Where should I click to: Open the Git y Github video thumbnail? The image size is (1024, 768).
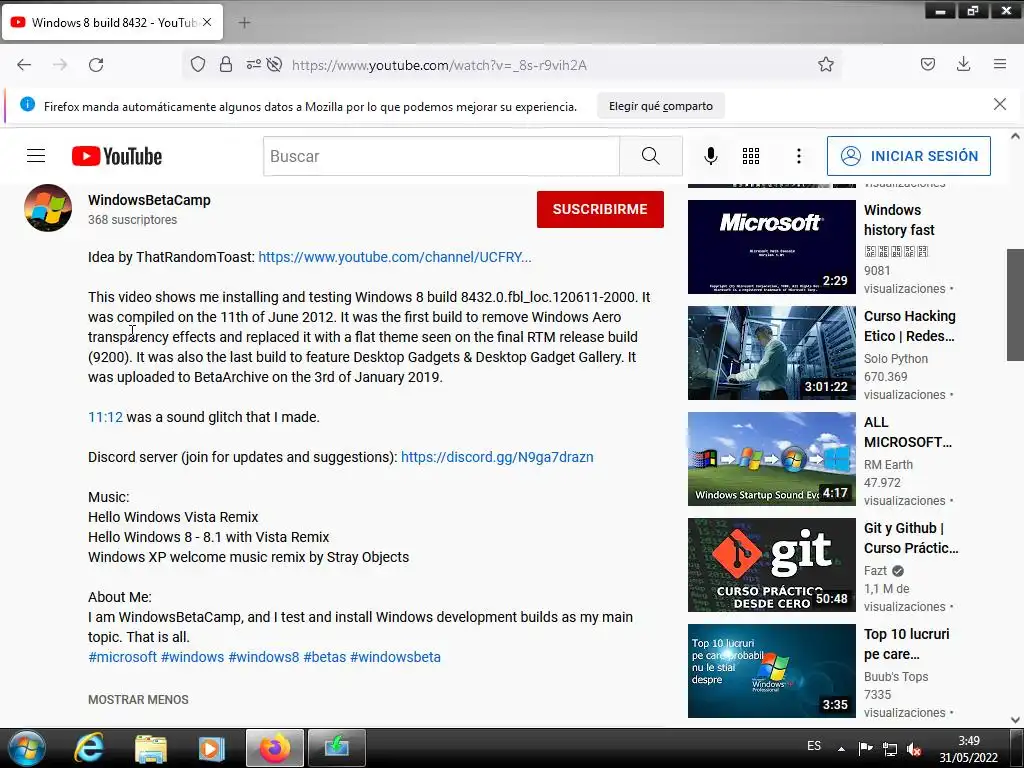click(771, 565)
